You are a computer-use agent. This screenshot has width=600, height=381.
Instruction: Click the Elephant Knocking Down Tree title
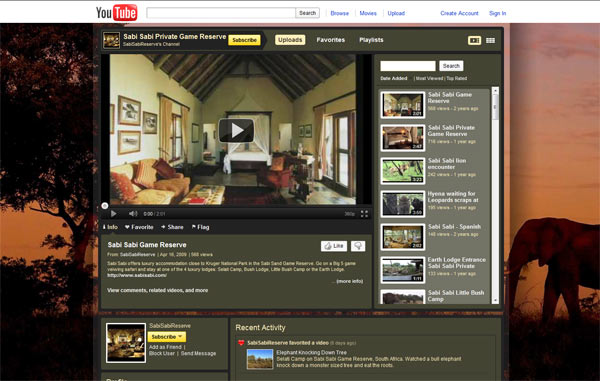311,352
